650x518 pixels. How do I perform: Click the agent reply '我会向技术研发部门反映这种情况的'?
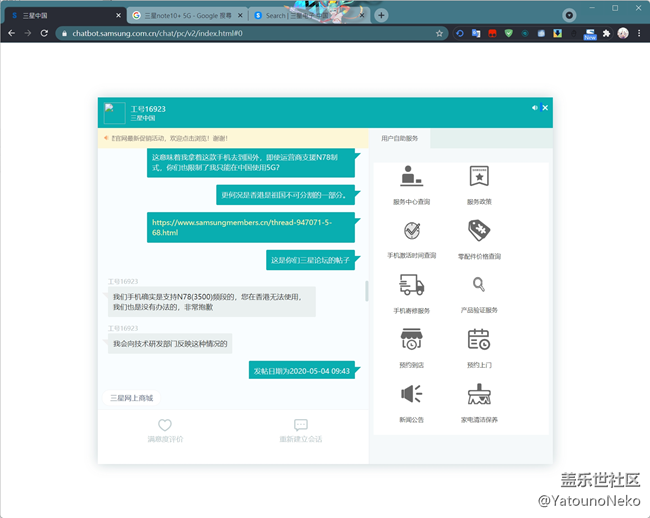click(170, 344)
